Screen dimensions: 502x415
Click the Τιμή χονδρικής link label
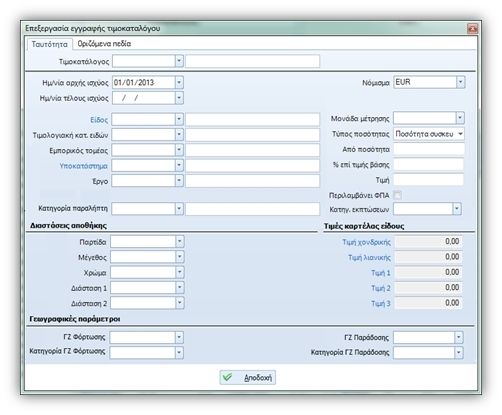366,242
